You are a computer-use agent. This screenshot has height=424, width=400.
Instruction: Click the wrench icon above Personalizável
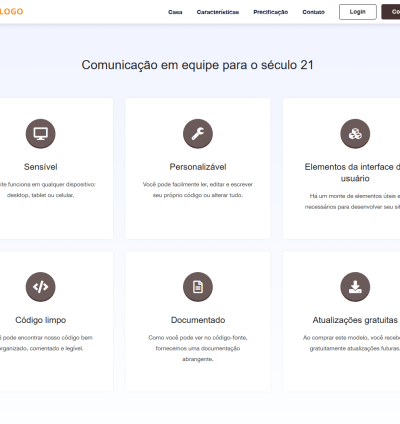198,134
